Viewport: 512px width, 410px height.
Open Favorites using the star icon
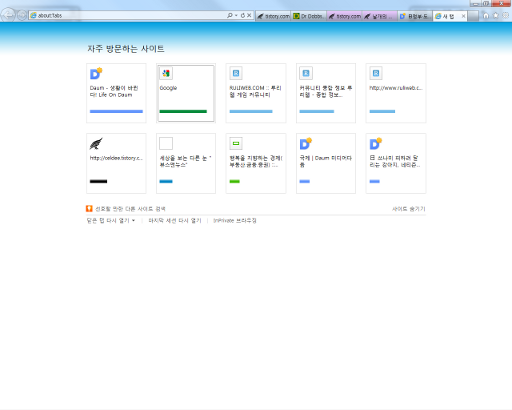click(496, 15)
